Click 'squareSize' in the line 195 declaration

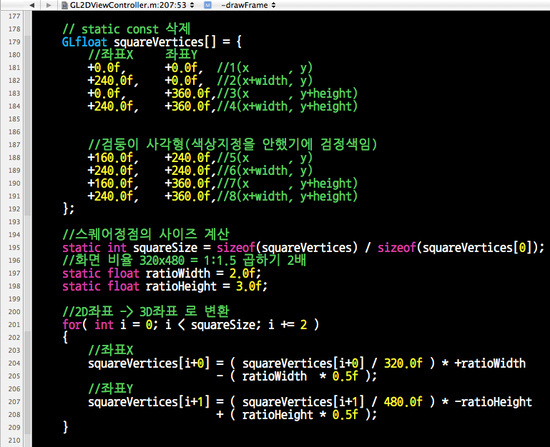pyautogui.click(x=165, y=248)
